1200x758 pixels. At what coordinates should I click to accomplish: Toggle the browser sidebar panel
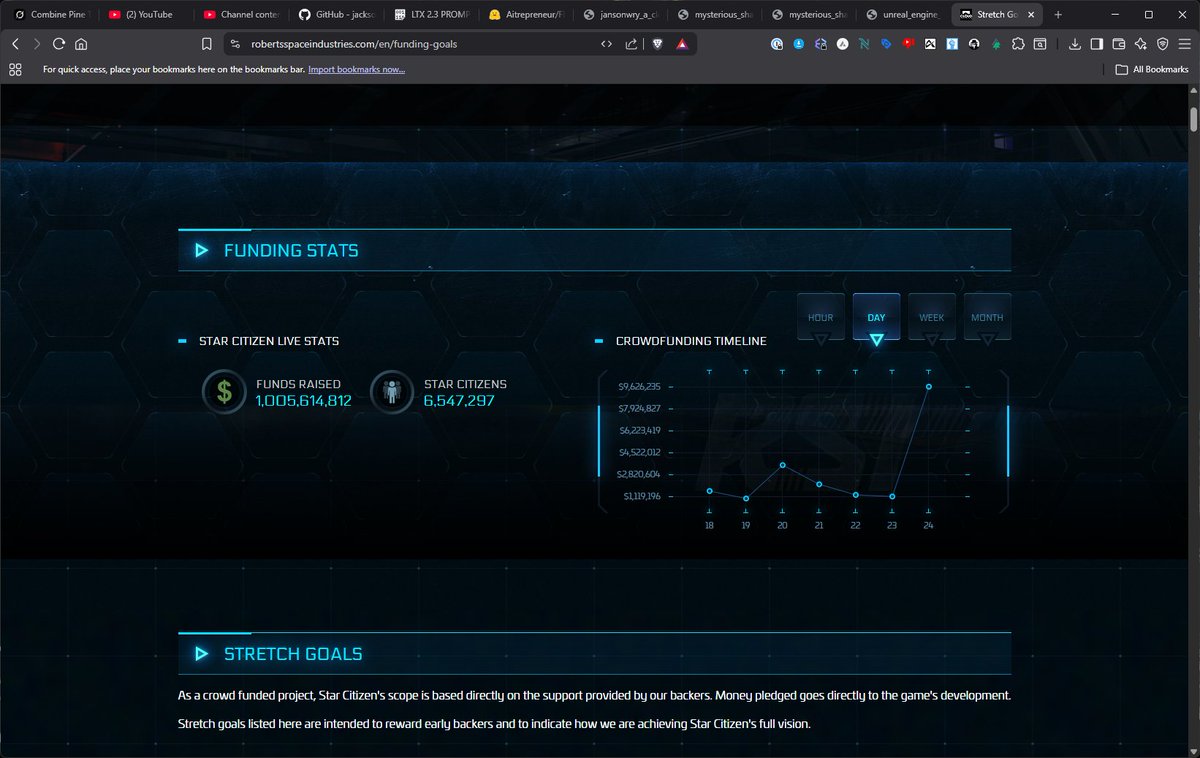[x=1096, y=44]
